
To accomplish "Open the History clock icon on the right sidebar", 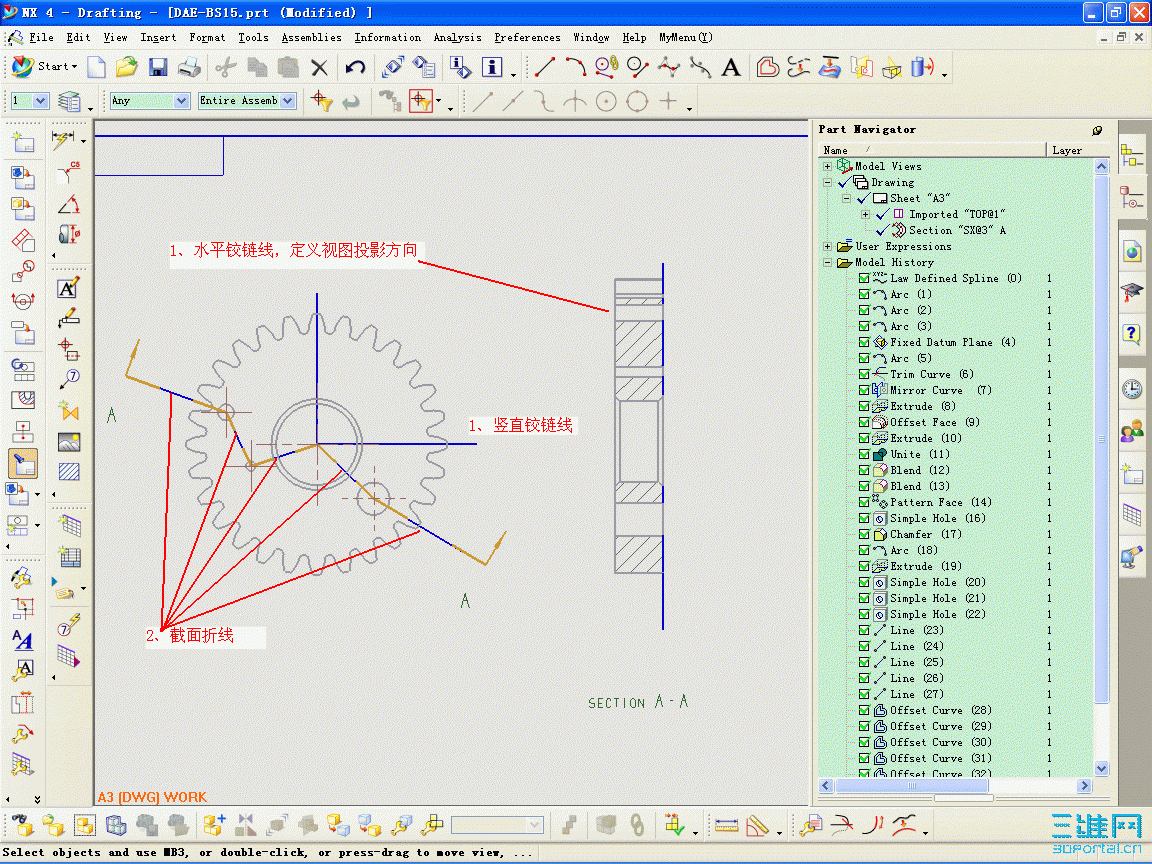I will pyautogui.click(x=1132, y=389).
